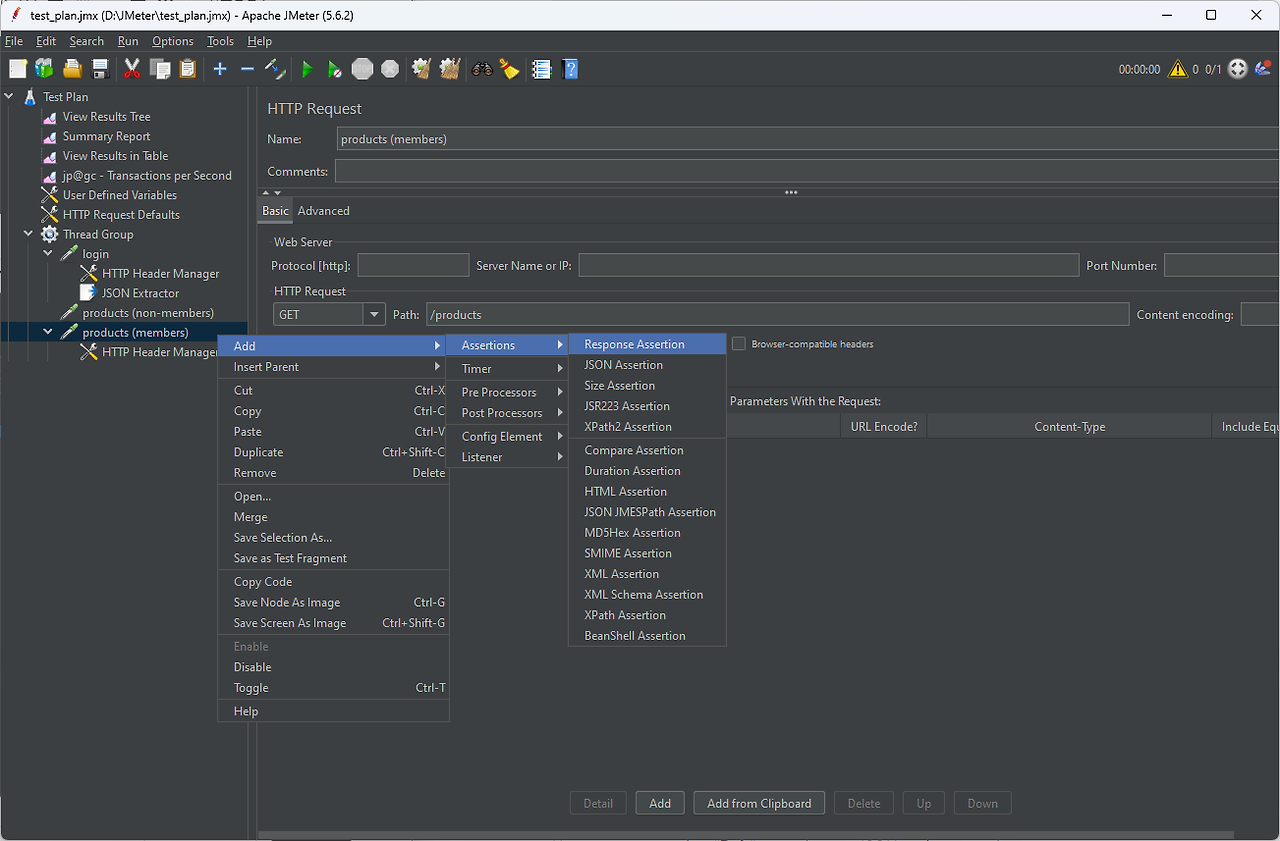Click the New test plan icon
Image resolution: width=1280 pixels, height=841 pixels.
point(18,69)
